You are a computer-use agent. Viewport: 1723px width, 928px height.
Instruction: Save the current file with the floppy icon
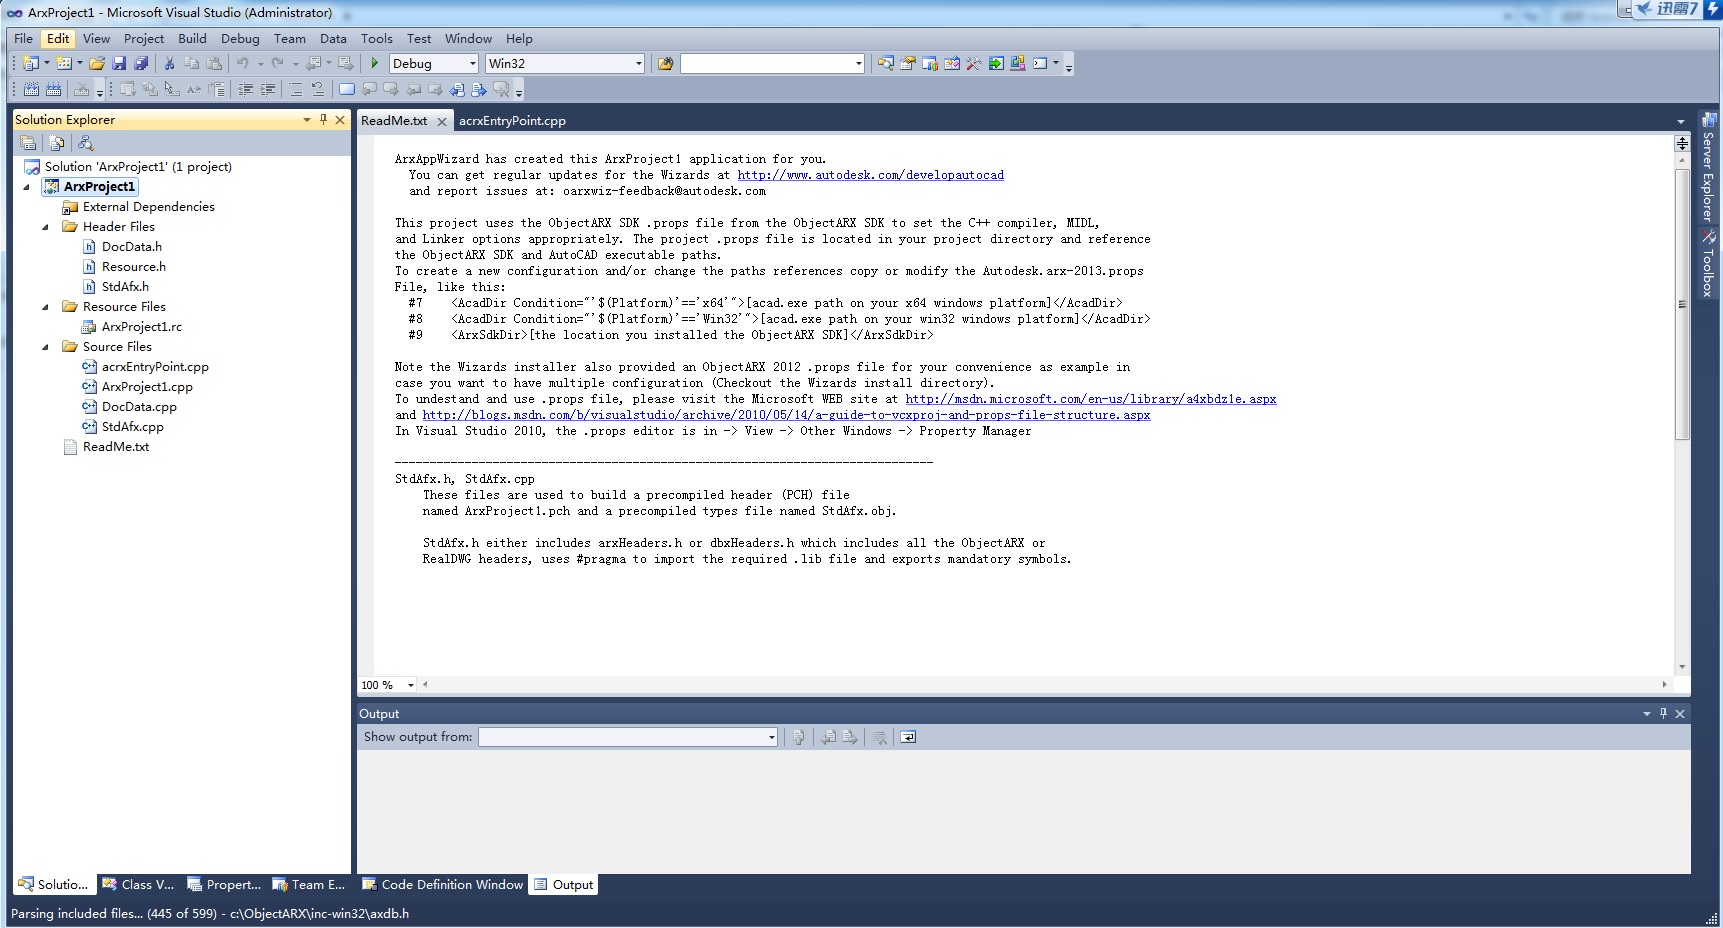pos(119,63)
